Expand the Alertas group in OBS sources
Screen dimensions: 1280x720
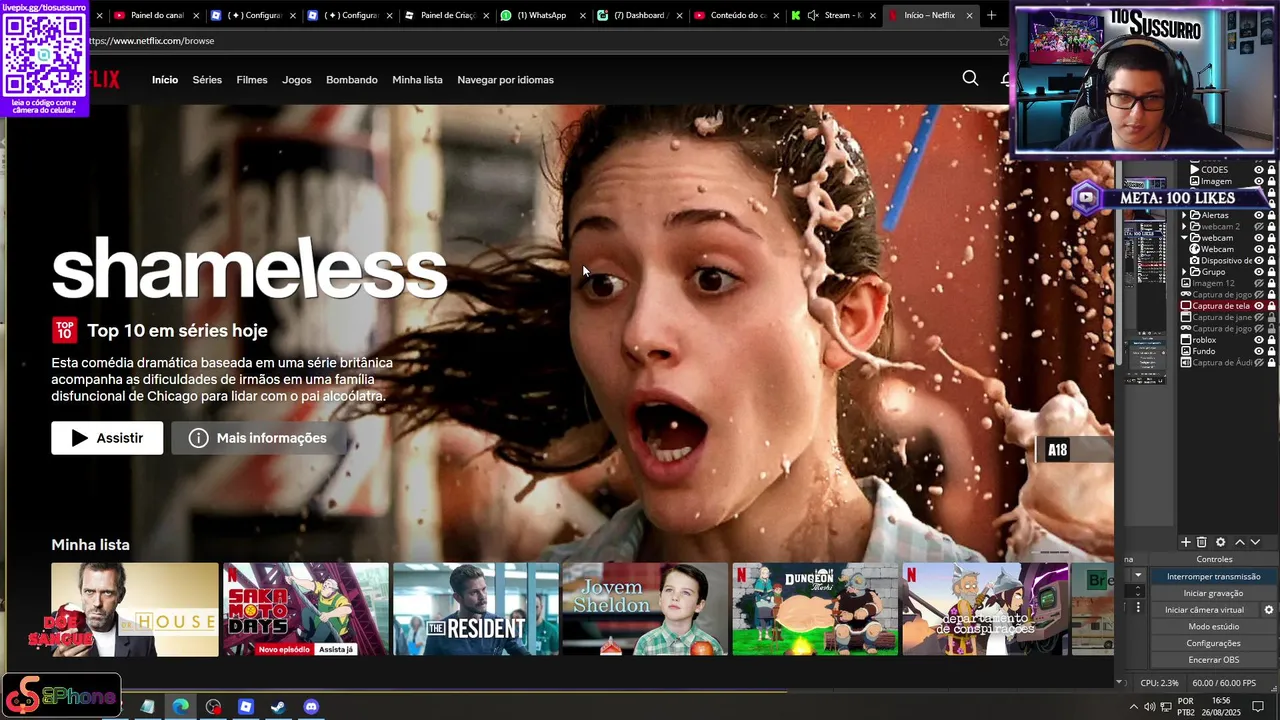point(1184,215)
